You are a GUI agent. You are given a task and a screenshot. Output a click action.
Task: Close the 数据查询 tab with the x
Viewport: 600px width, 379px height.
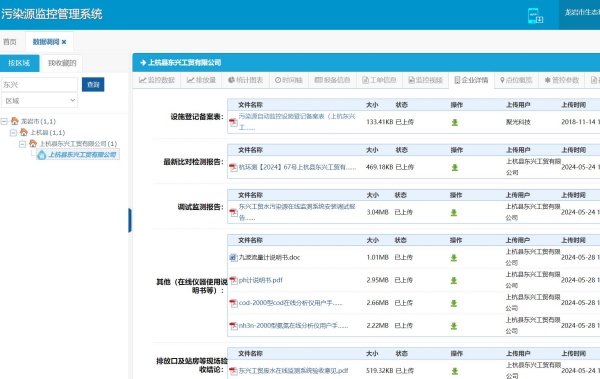point(64,42)
